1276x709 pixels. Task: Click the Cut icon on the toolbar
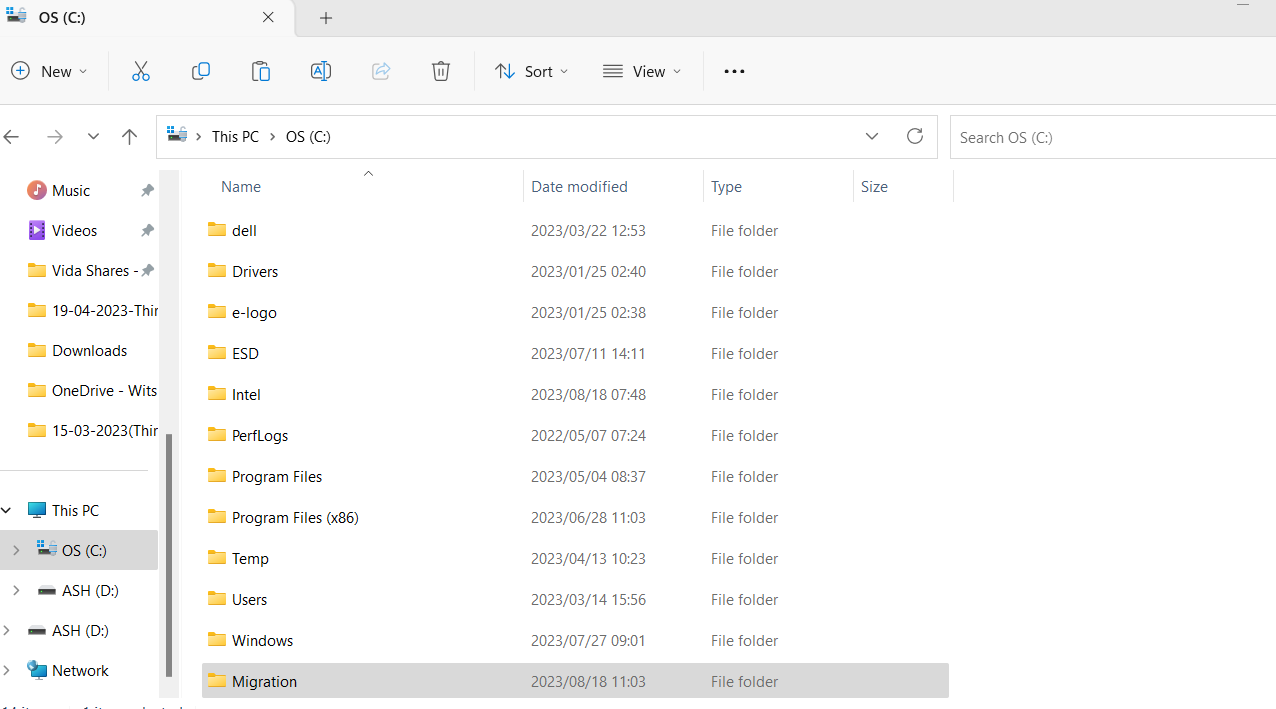140,71
